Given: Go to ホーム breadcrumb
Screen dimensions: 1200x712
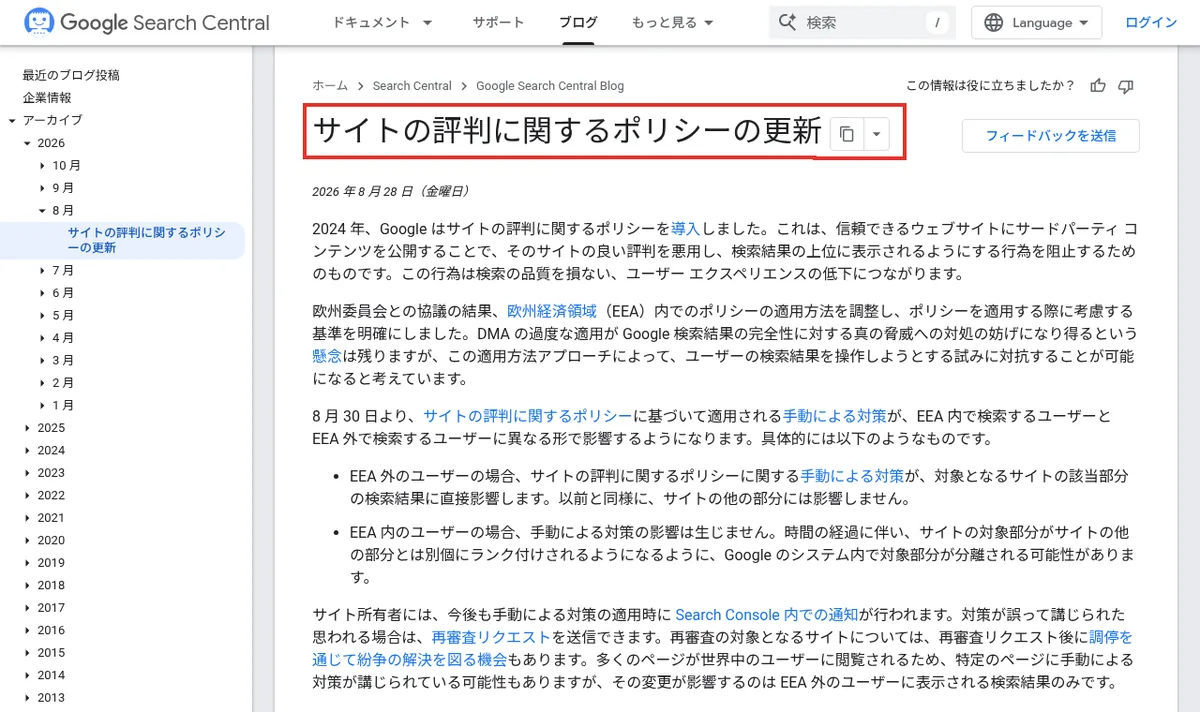Looking at the screenshot, I should tap(330, 86).
